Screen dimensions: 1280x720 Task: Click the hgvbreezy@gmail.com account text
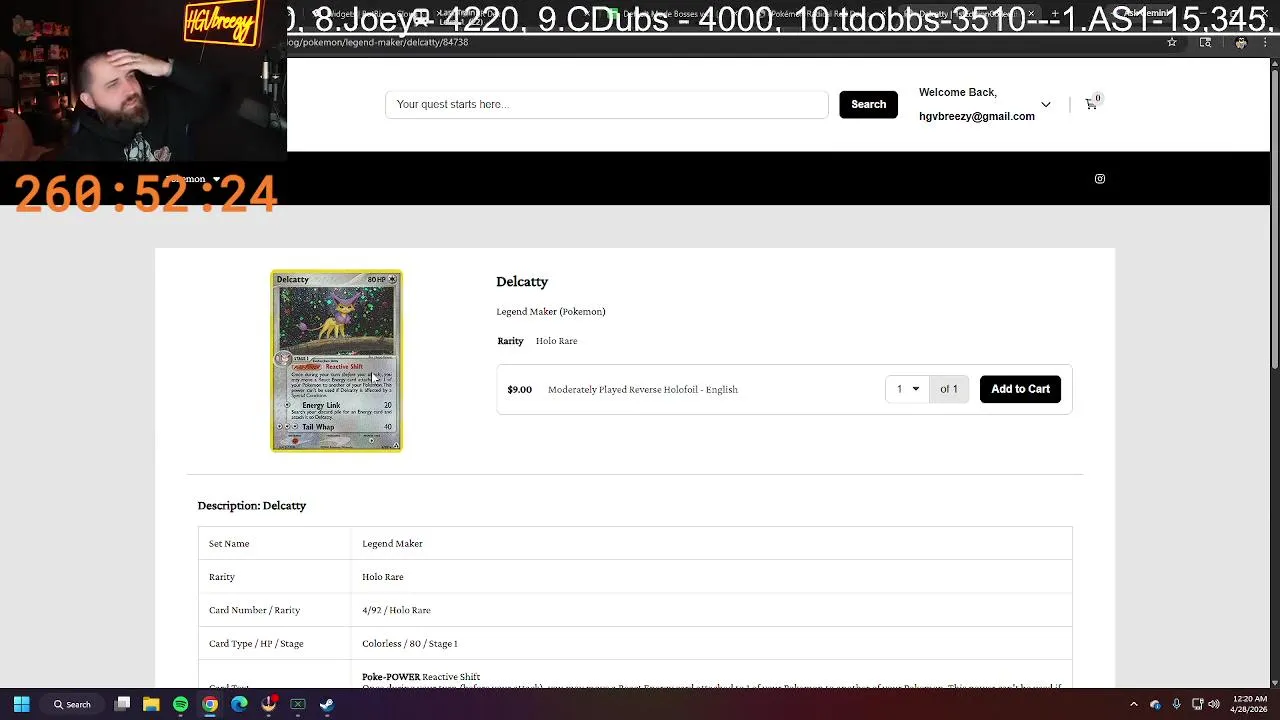[977, 116]
